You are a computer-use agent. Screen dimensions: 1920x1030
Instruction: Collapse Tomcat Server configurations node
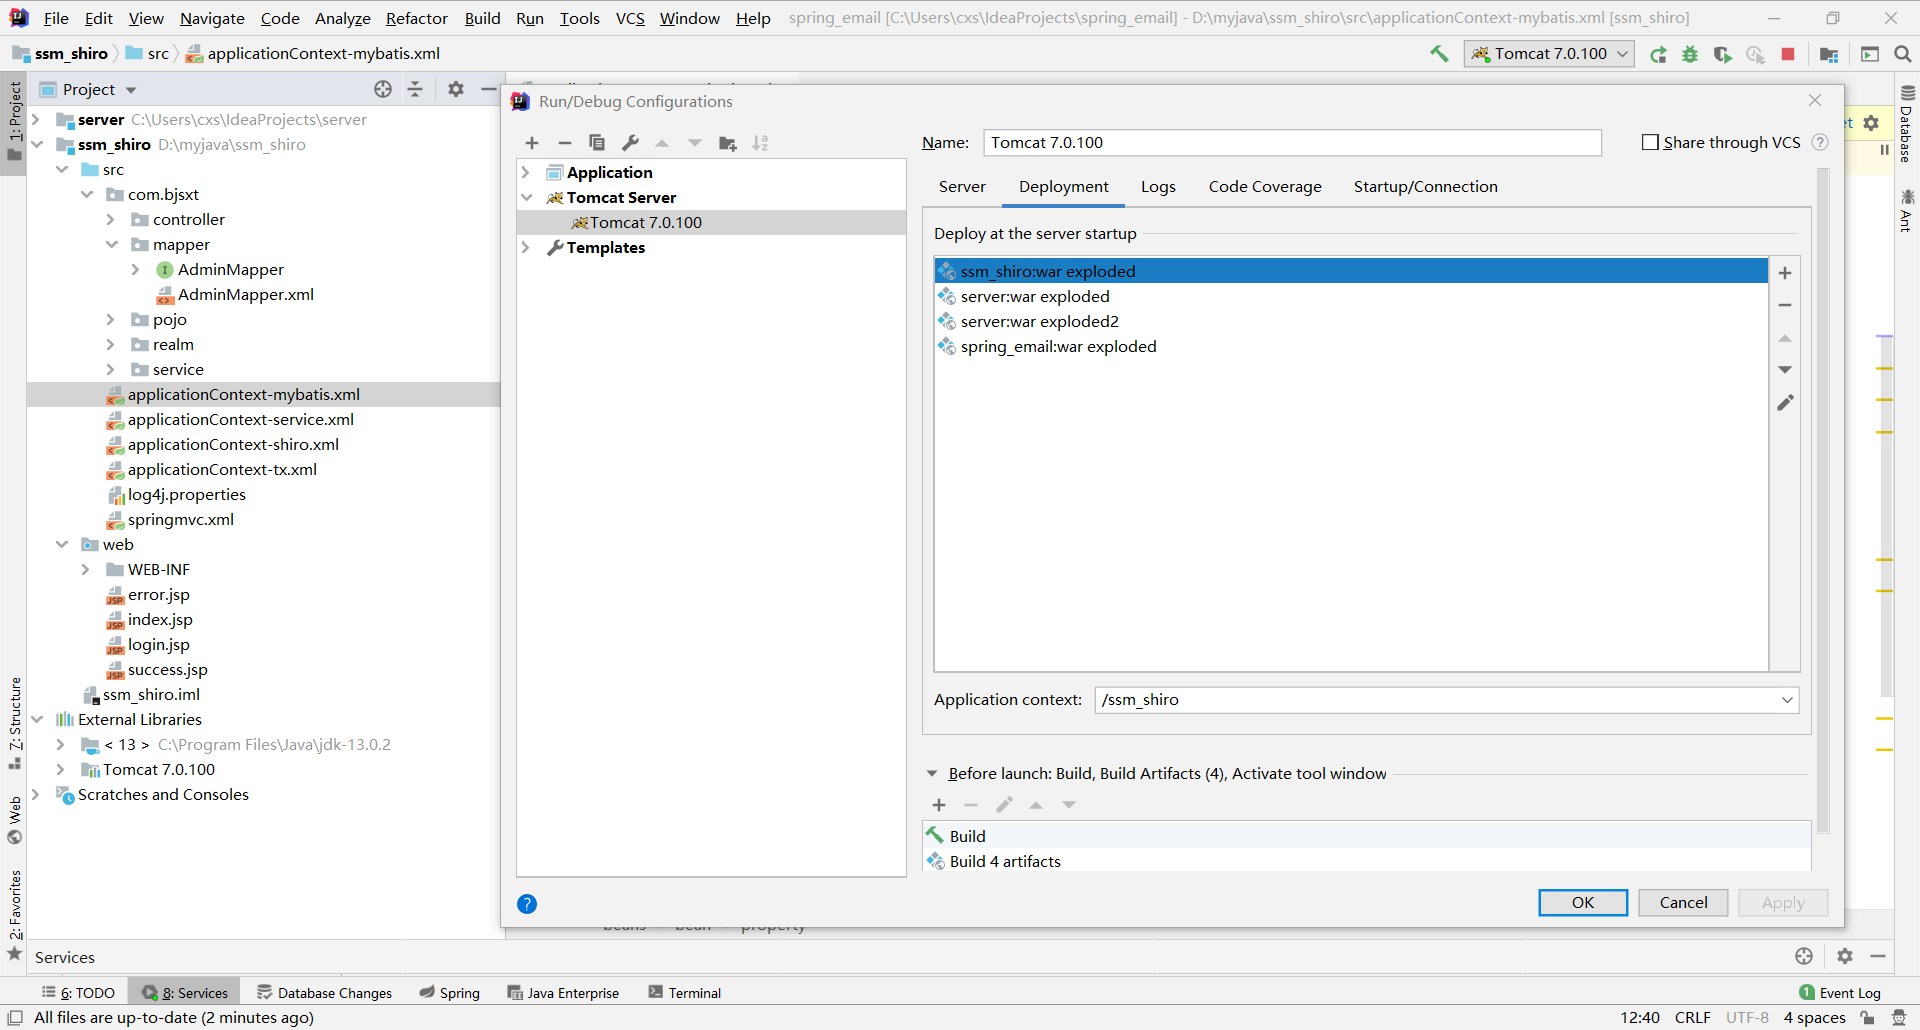526,197
